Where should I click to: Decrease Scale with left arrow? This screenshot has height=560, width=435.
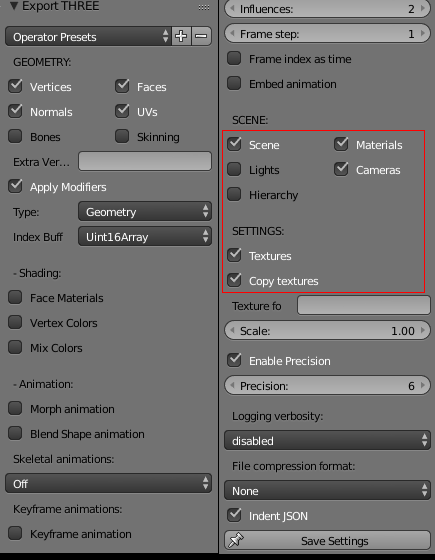tap(232, 330)
